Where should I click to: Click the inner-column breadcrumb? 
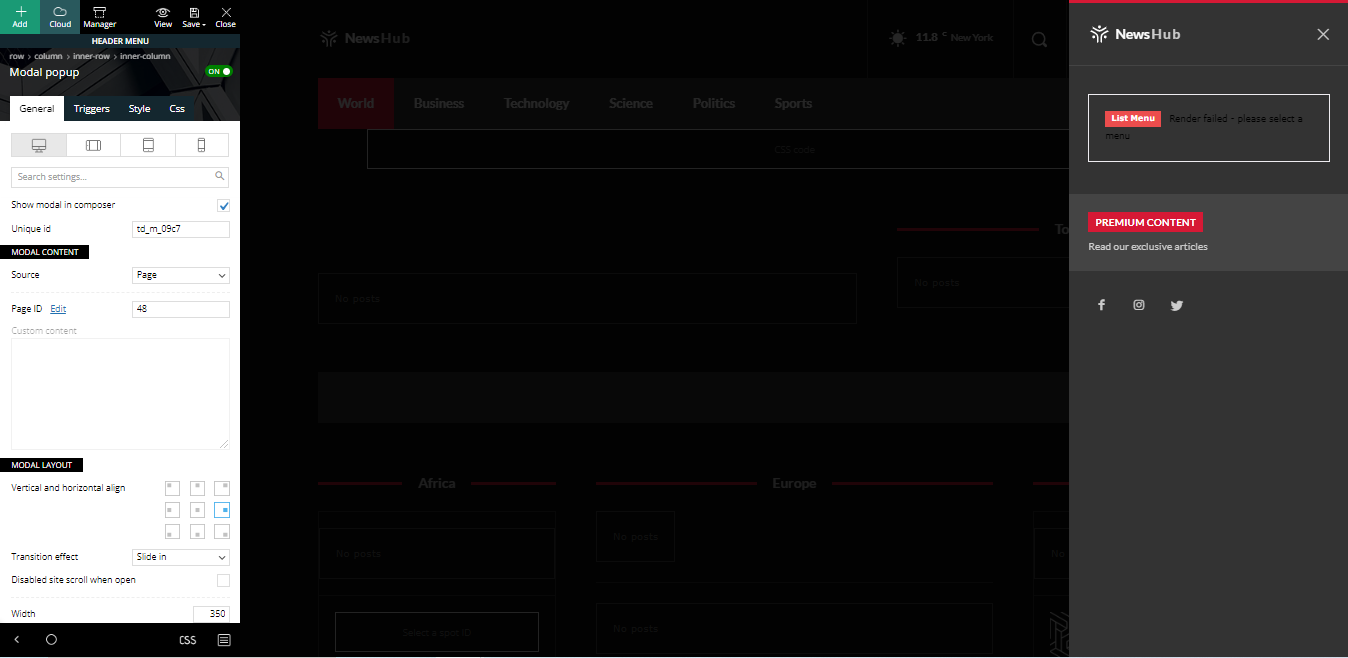(x=145, y=56)
